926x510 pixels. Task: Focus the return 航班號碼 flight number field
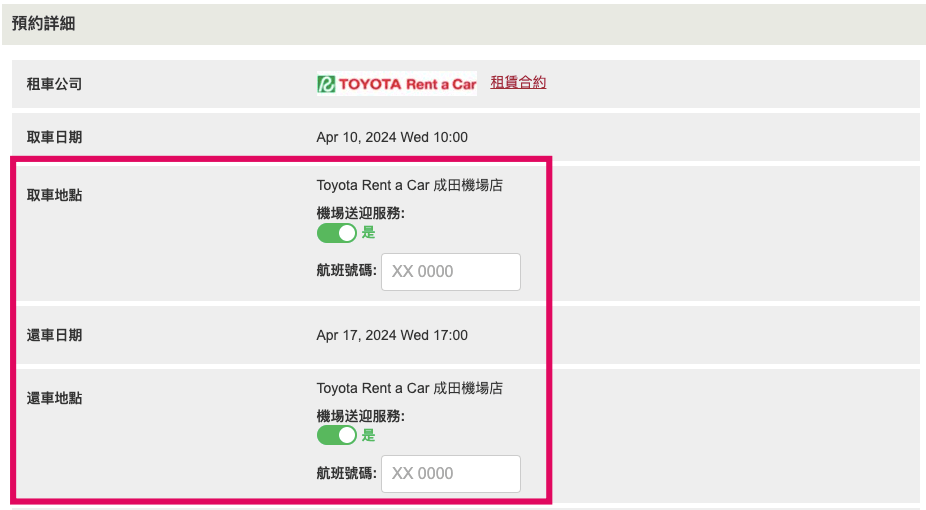coord(451,473)
